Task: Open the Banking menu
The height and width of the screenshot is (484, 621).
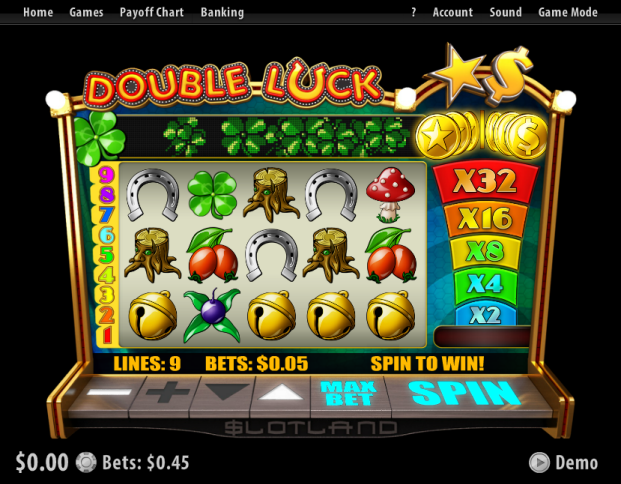Action: pyautogui.click(x=222, y=12)
